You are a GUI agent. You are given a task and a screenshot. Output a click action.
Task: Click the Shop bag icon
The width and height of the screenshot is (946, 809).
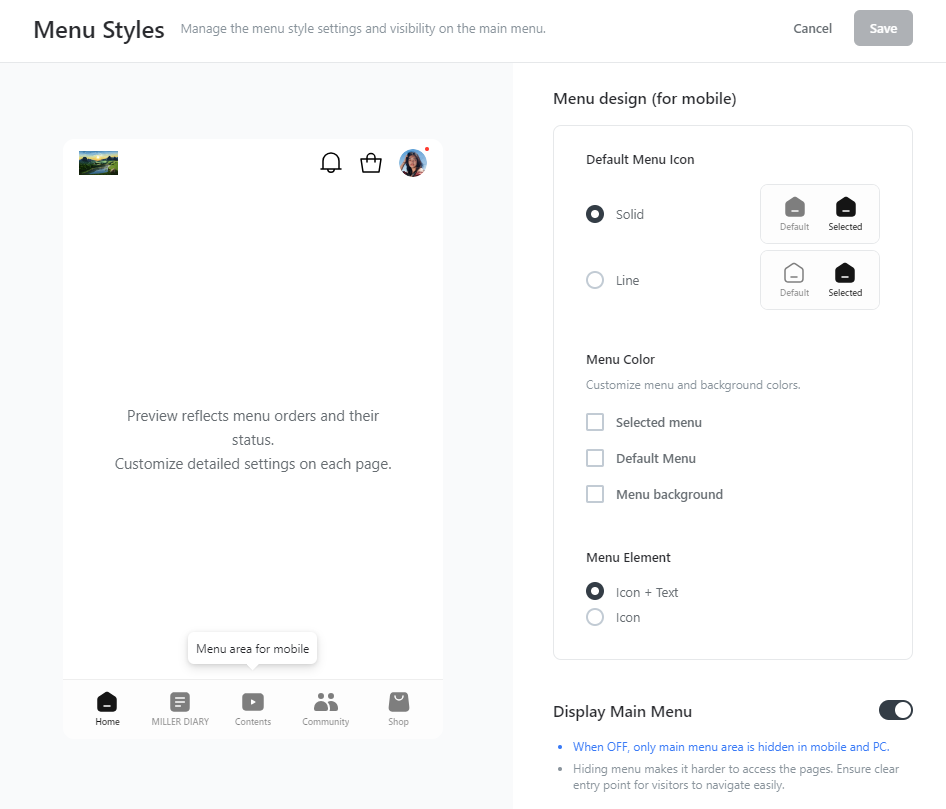[x=399, y=701]
